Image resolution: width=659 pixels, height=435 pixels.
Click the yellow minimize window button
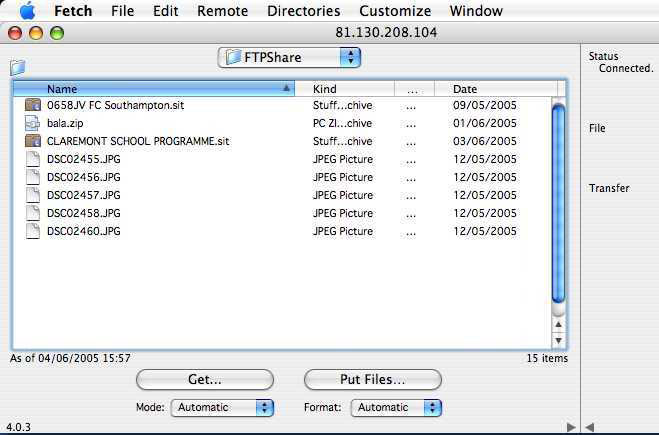(36, 33)
